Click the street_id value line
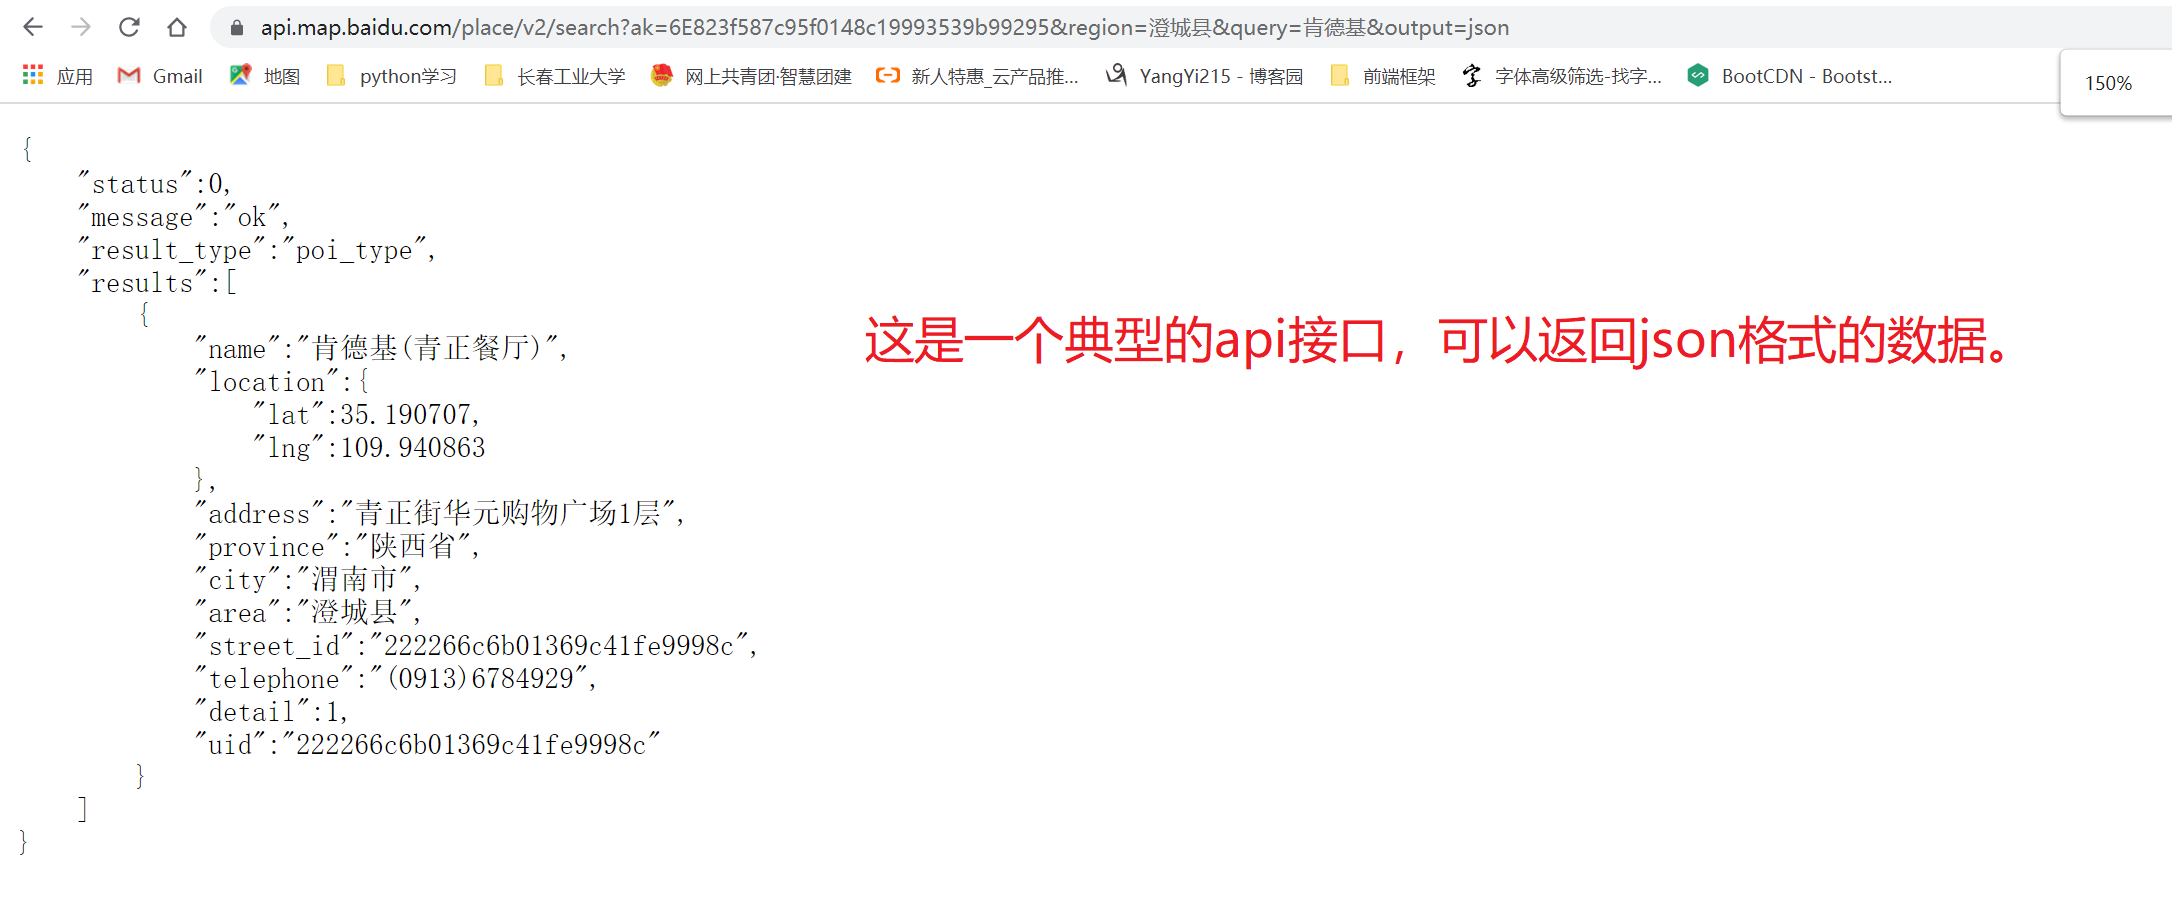Screen dimensions: 2172x907 point(476,645)
